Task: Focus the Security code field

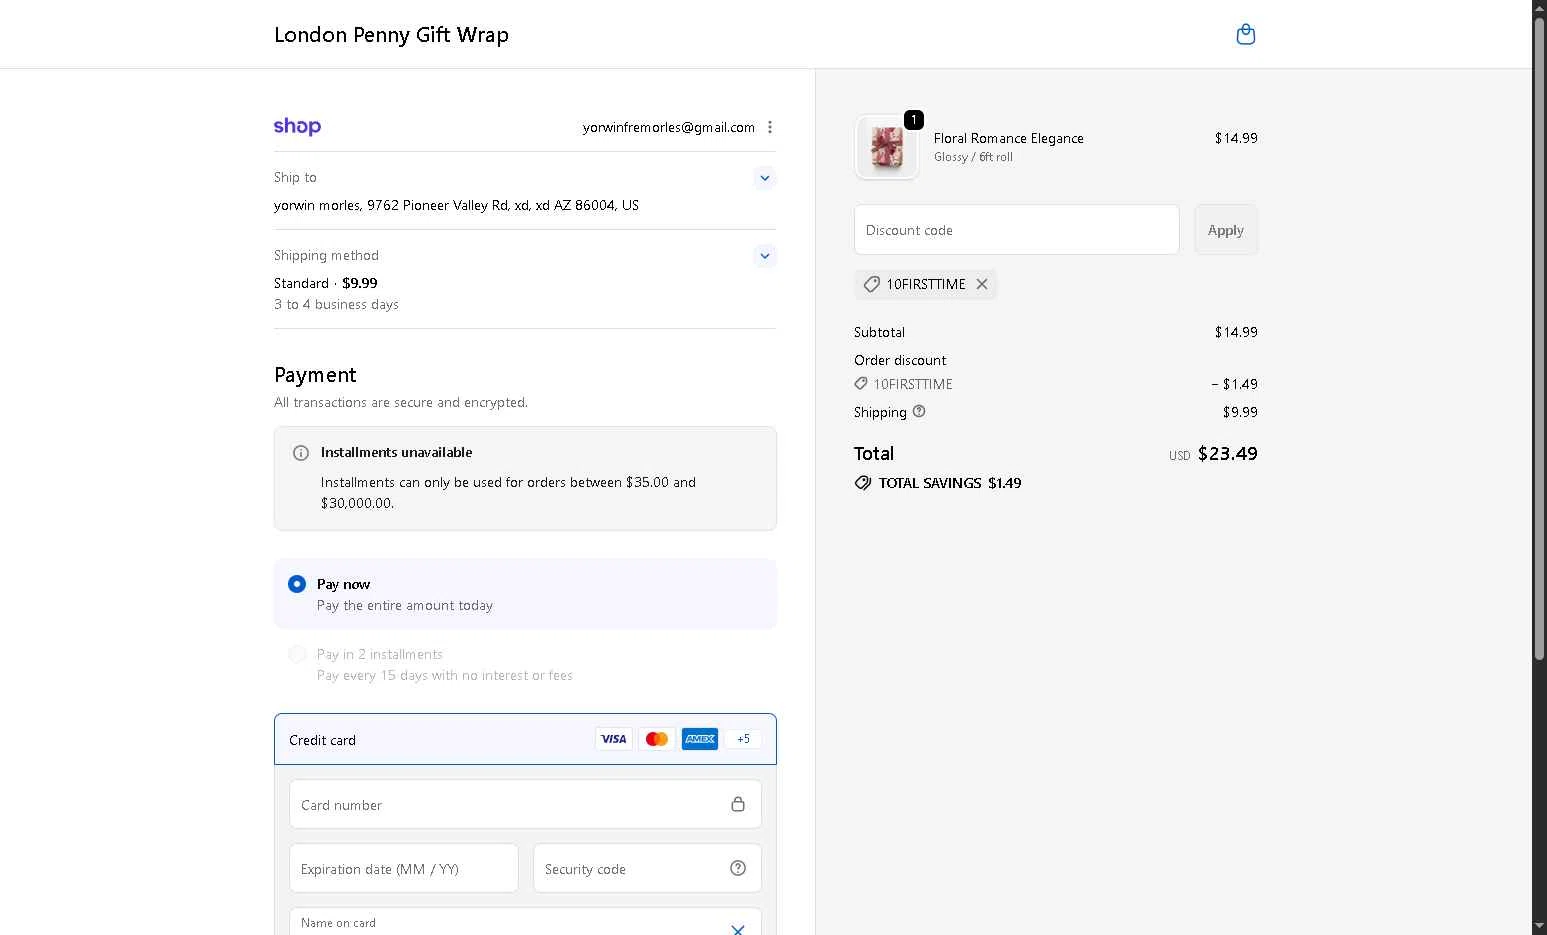Action: tap(647, 868)
